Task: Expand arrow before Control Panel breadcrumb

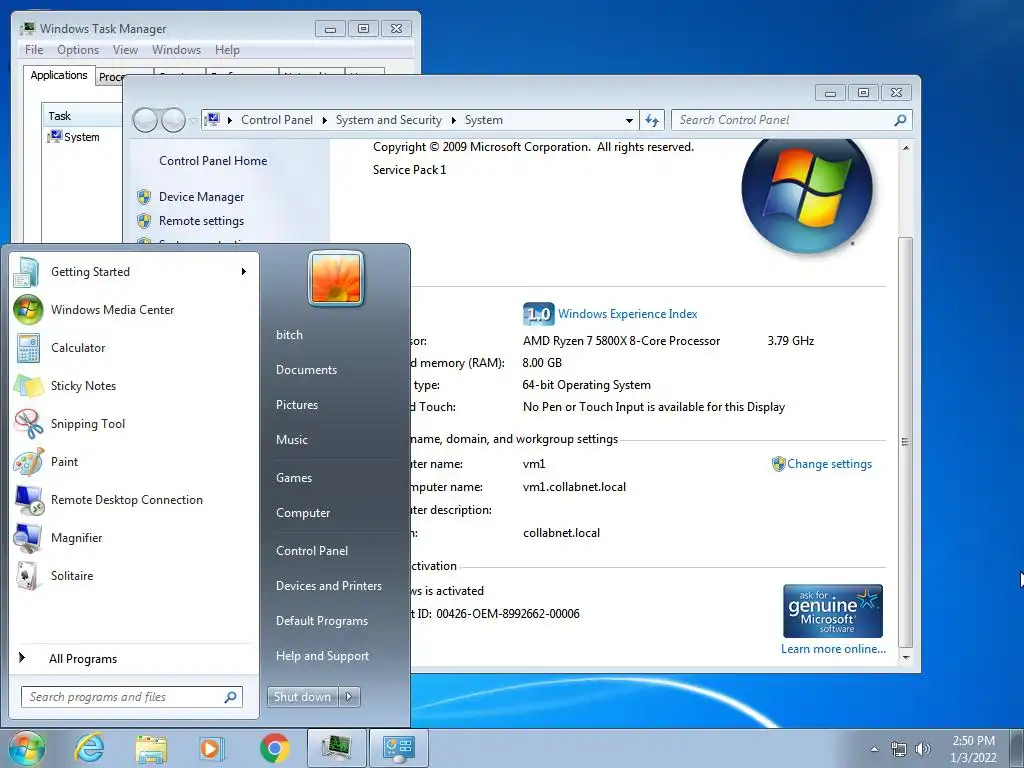Action: pyautogui.click(x=230, y=120)
